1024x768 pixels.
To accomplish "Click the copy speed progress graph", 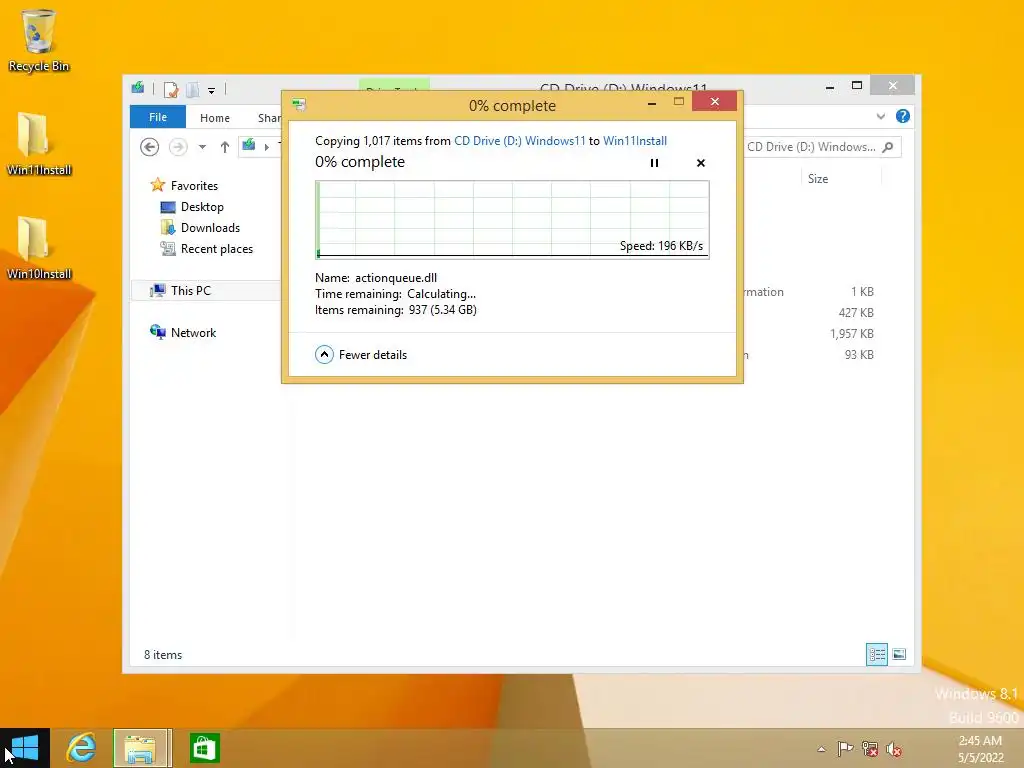I will pyautogui.click(x=512, y=219).
